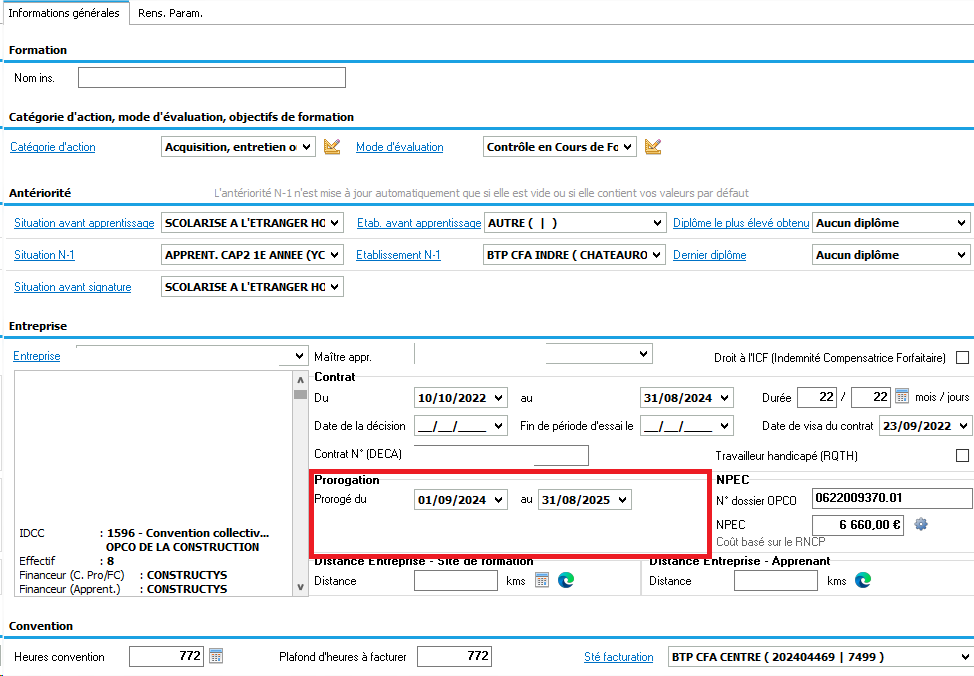The width and height of the screenshot is (974, 676).
Task: Open Edge icon for Entreprise - Site de formation distance
Action: coord(566,581)
